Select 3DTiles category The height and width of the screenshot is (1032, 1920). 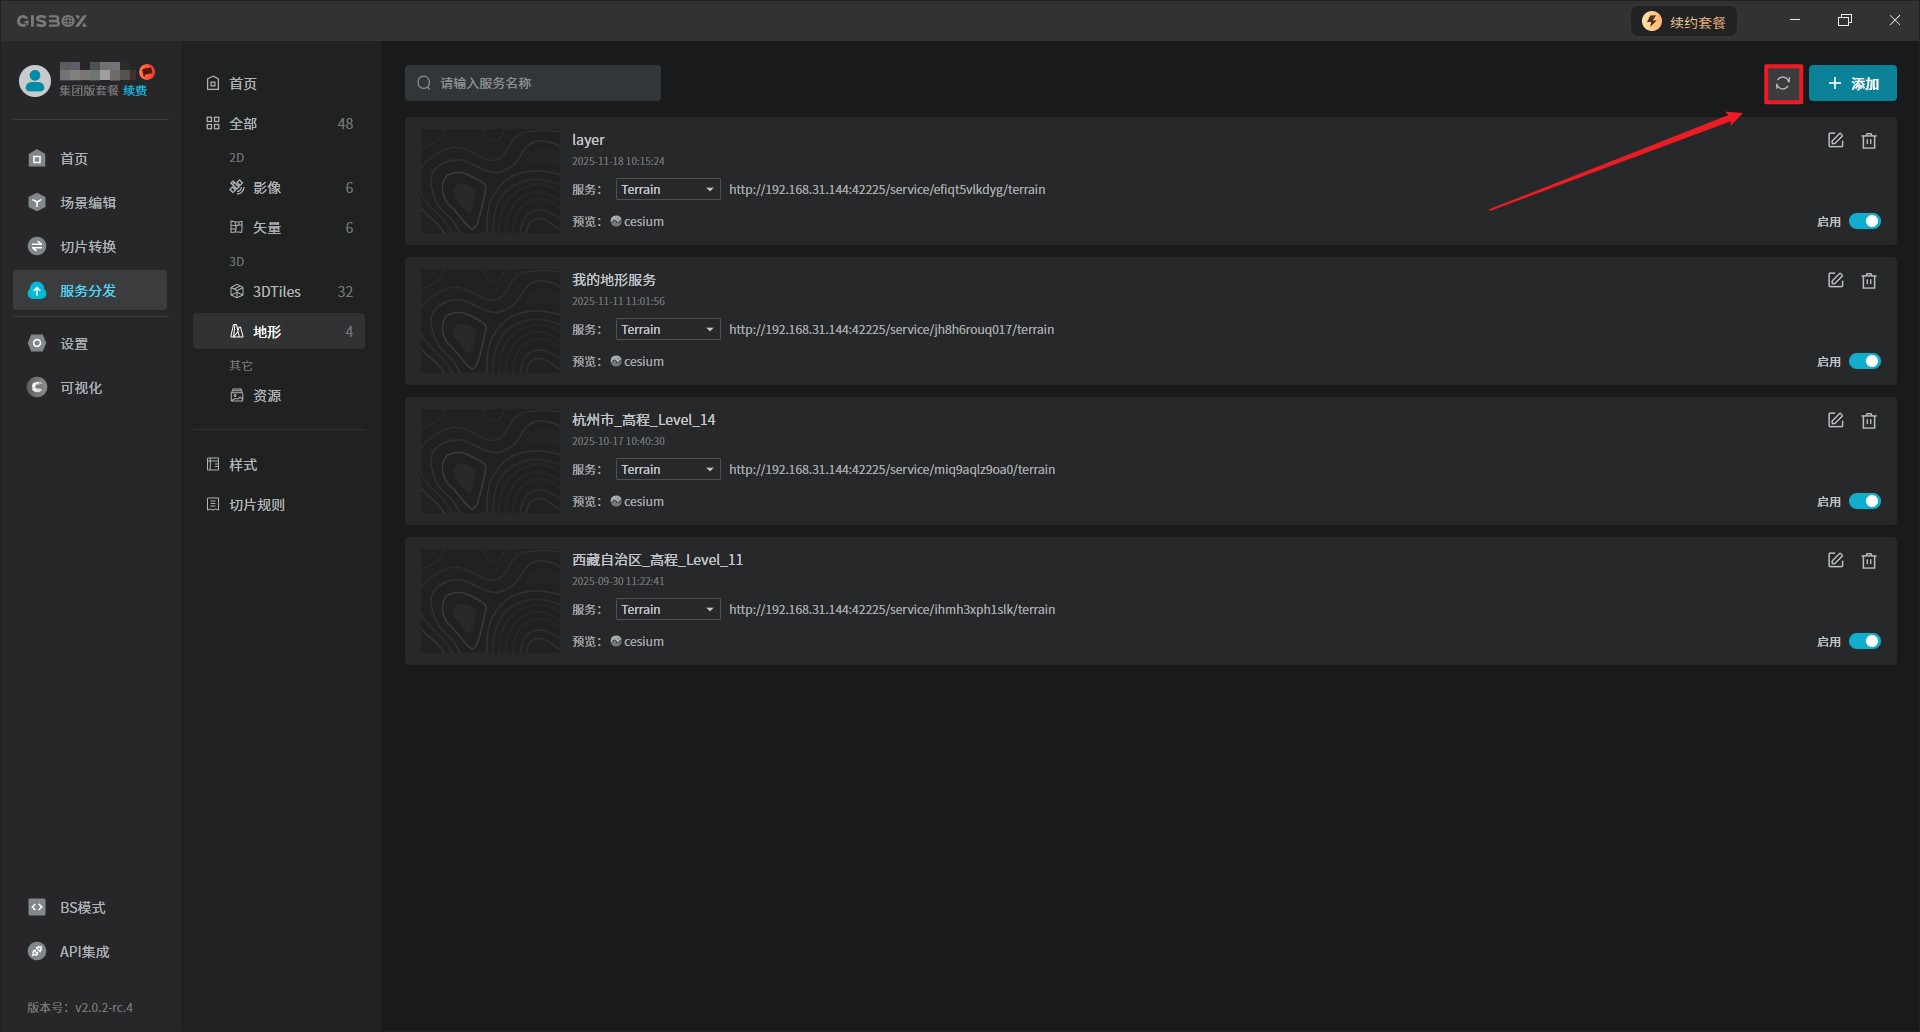(x=277, y=292)
